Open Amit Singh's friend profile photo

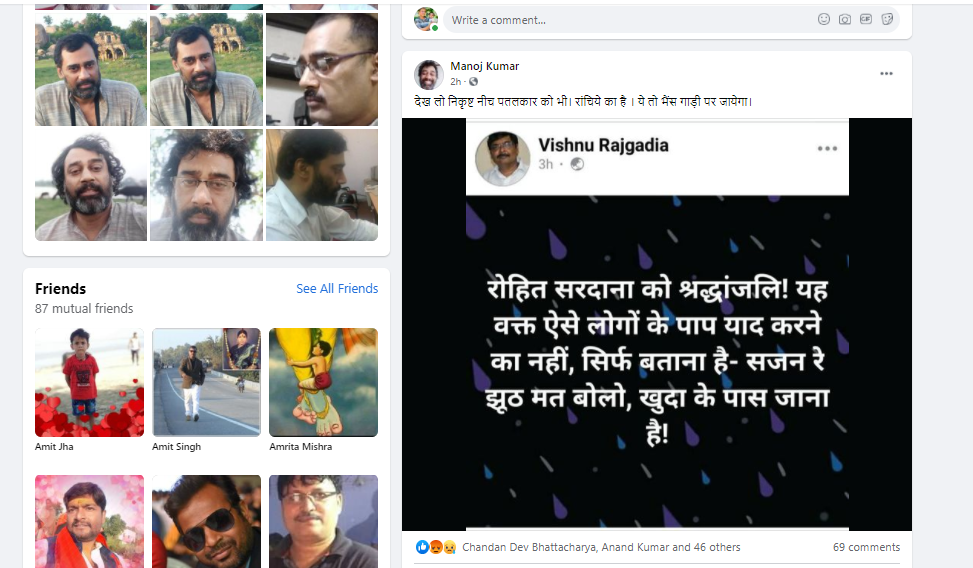click(x=206, y=382)
